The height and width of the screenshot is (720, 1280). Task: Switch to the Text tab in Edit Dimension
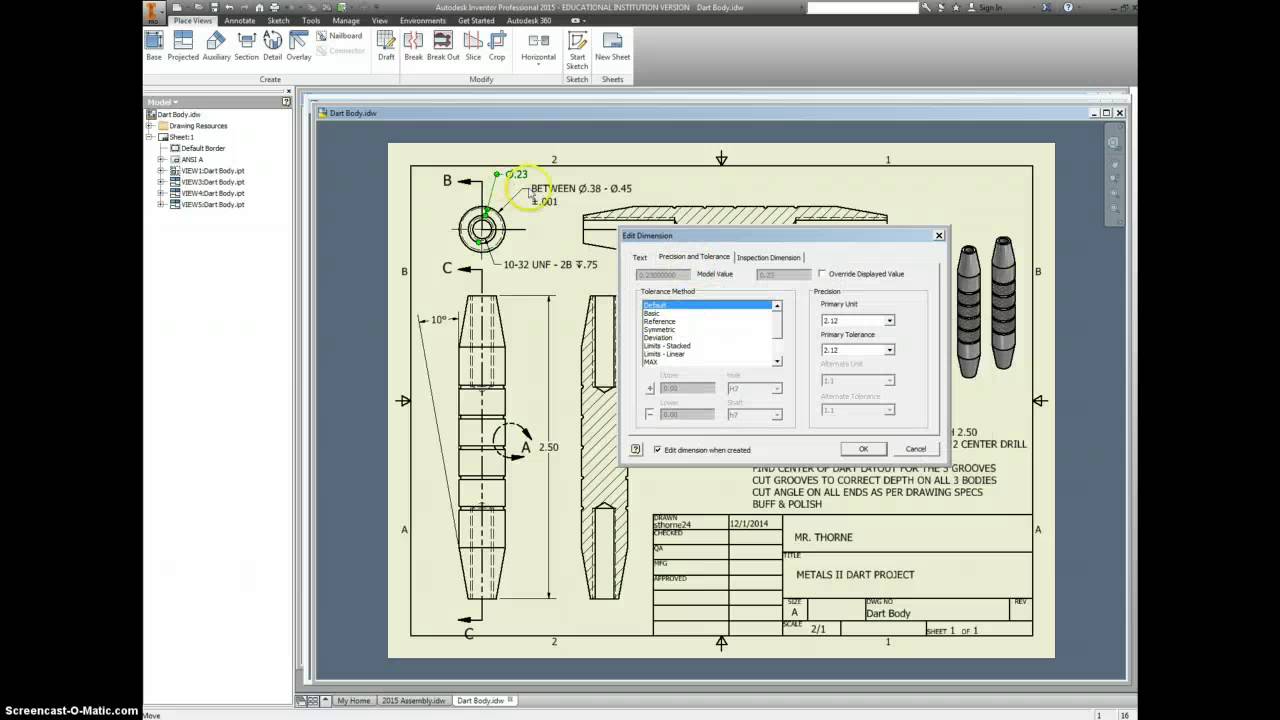coord(640,257)
